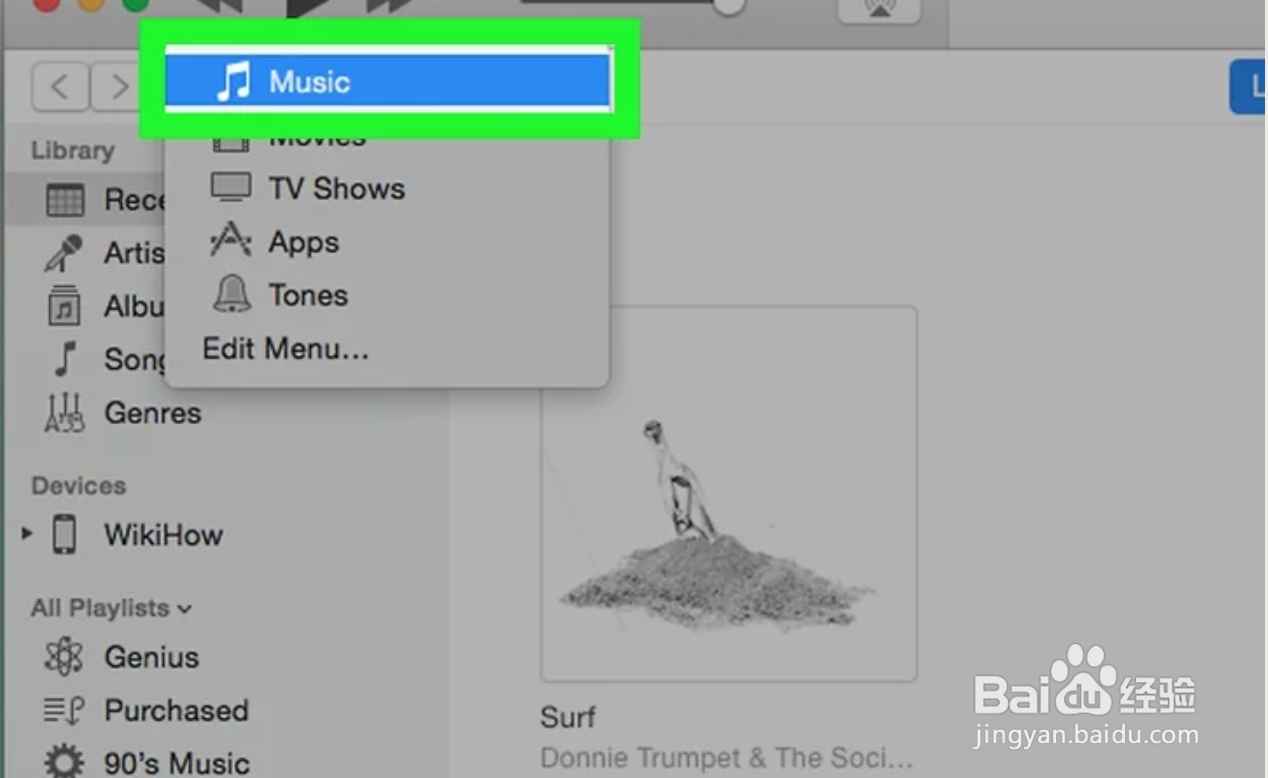Click the WikiHow iPhone device icon
This screenshot has width=1268, height=778.
[64, 534]
